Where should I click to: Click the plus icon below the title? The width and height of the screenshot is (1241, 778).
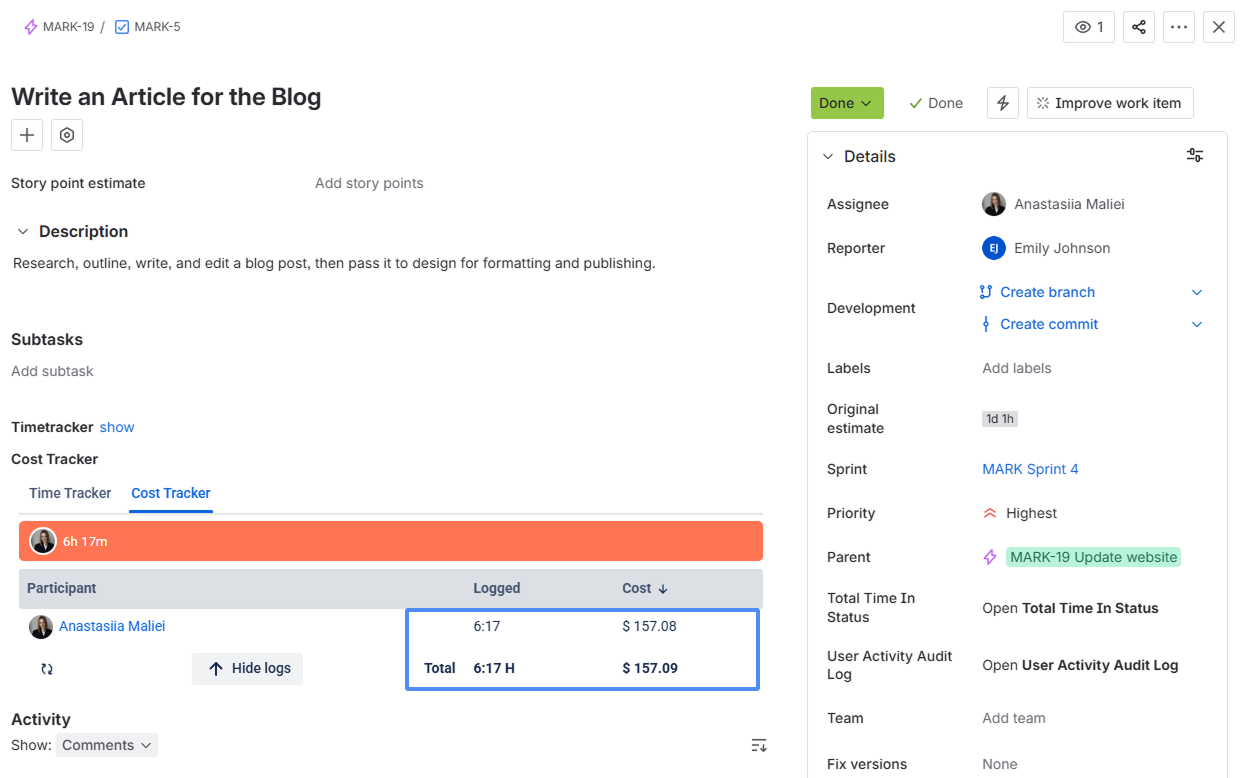pos(27,135)
